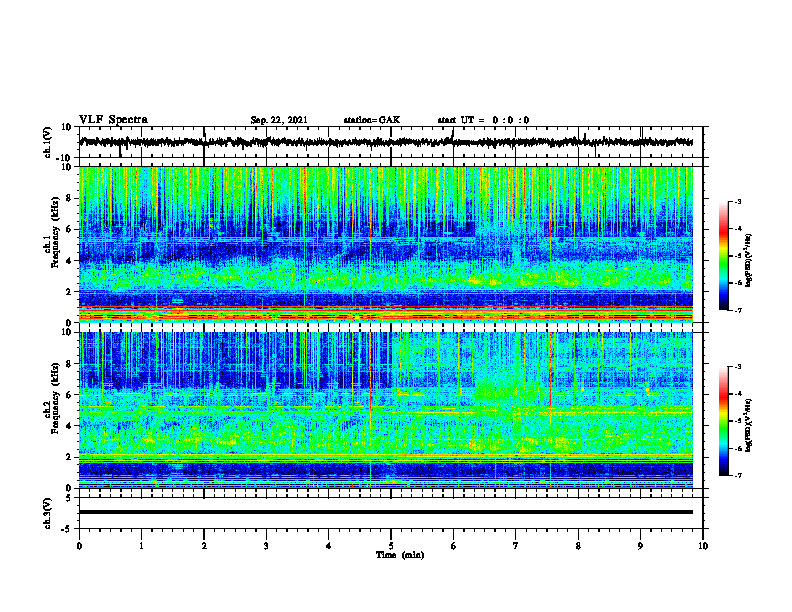Click the -7 label on ch.2 colorbar
This screenshot has height=612, width=792.
click(x=737, y=476)
